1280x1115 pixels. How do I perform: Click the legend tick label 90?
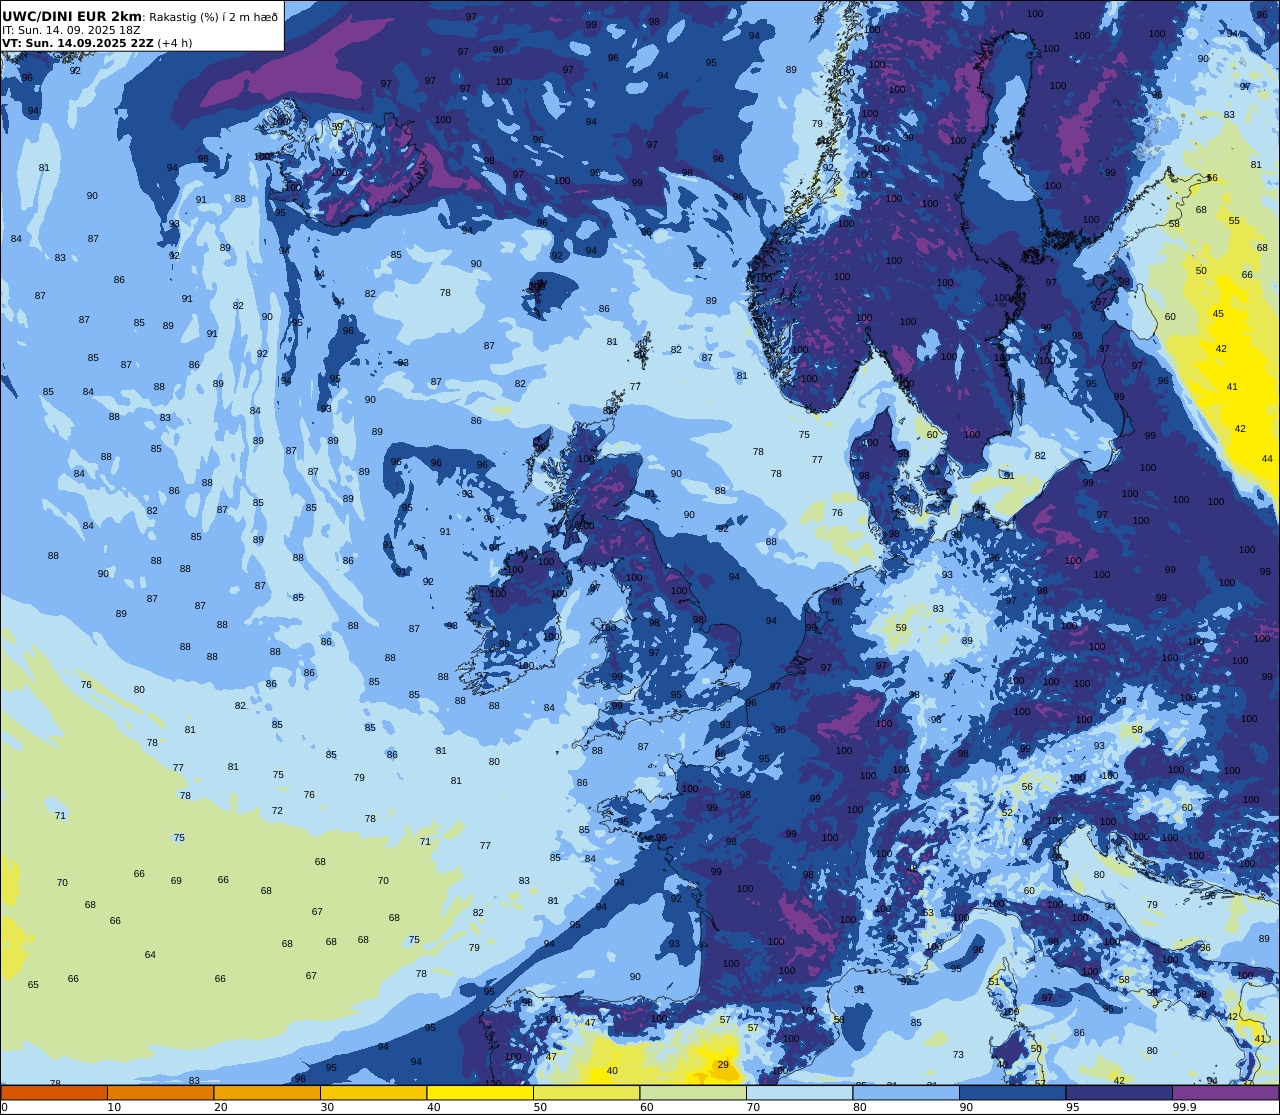(x=966, y=1107)
